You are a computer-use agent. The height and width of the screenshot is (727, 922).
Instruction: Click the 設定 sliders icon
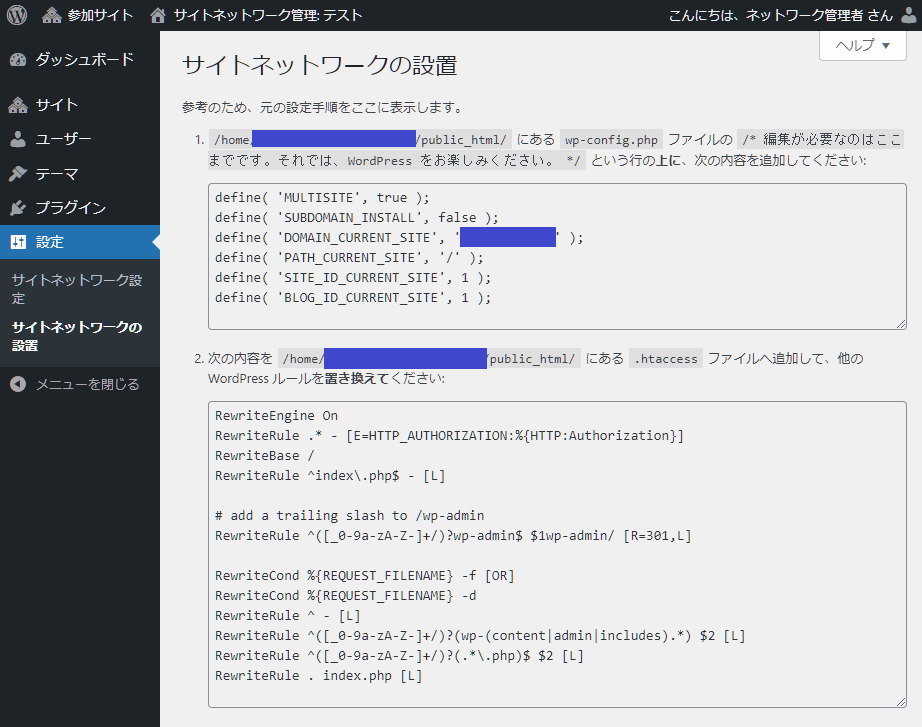tap(18, 242)
